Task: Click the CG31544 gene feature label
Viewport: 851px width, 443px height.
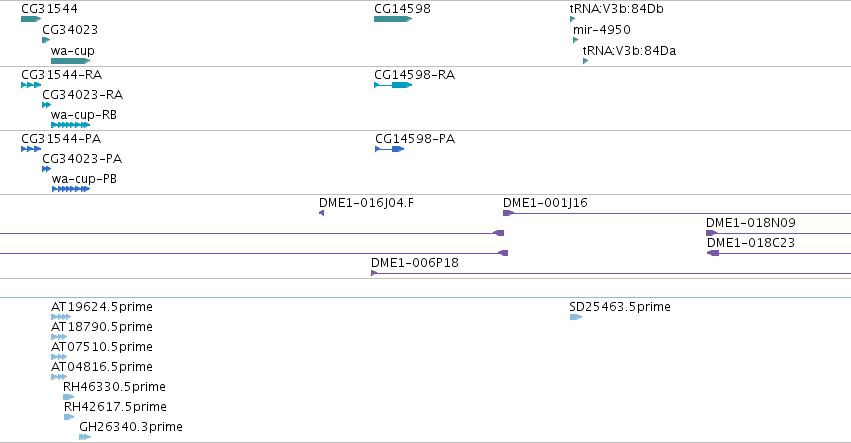Action: tap(49, 9)
